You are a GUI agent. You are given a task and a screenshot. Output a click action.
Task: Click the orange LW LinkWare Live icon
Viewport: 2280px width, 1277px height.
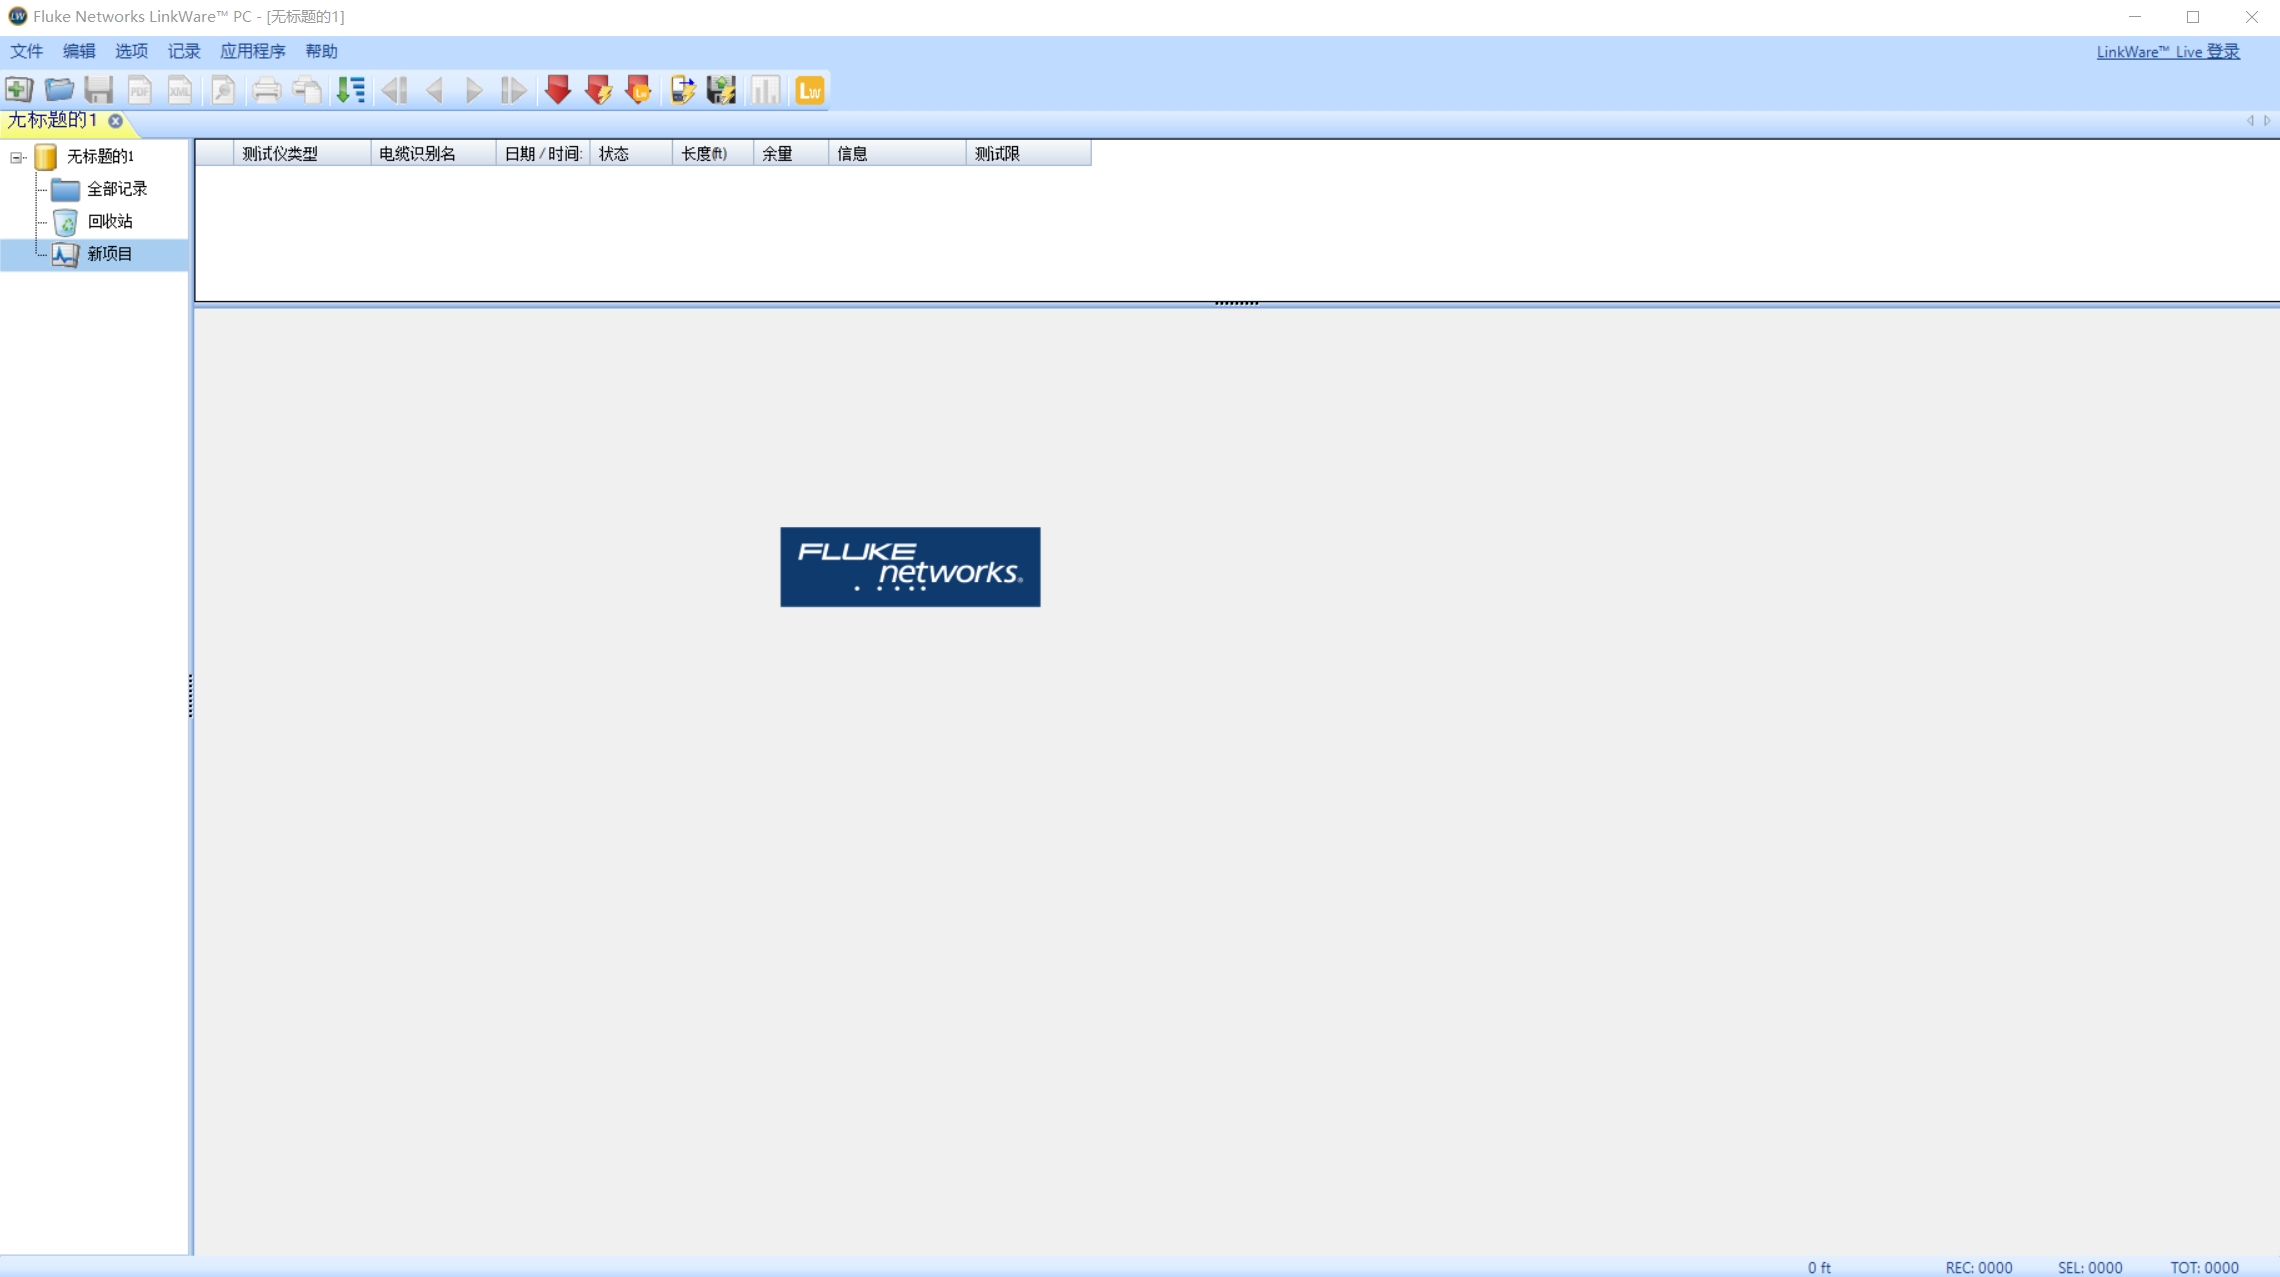[810, 90]
